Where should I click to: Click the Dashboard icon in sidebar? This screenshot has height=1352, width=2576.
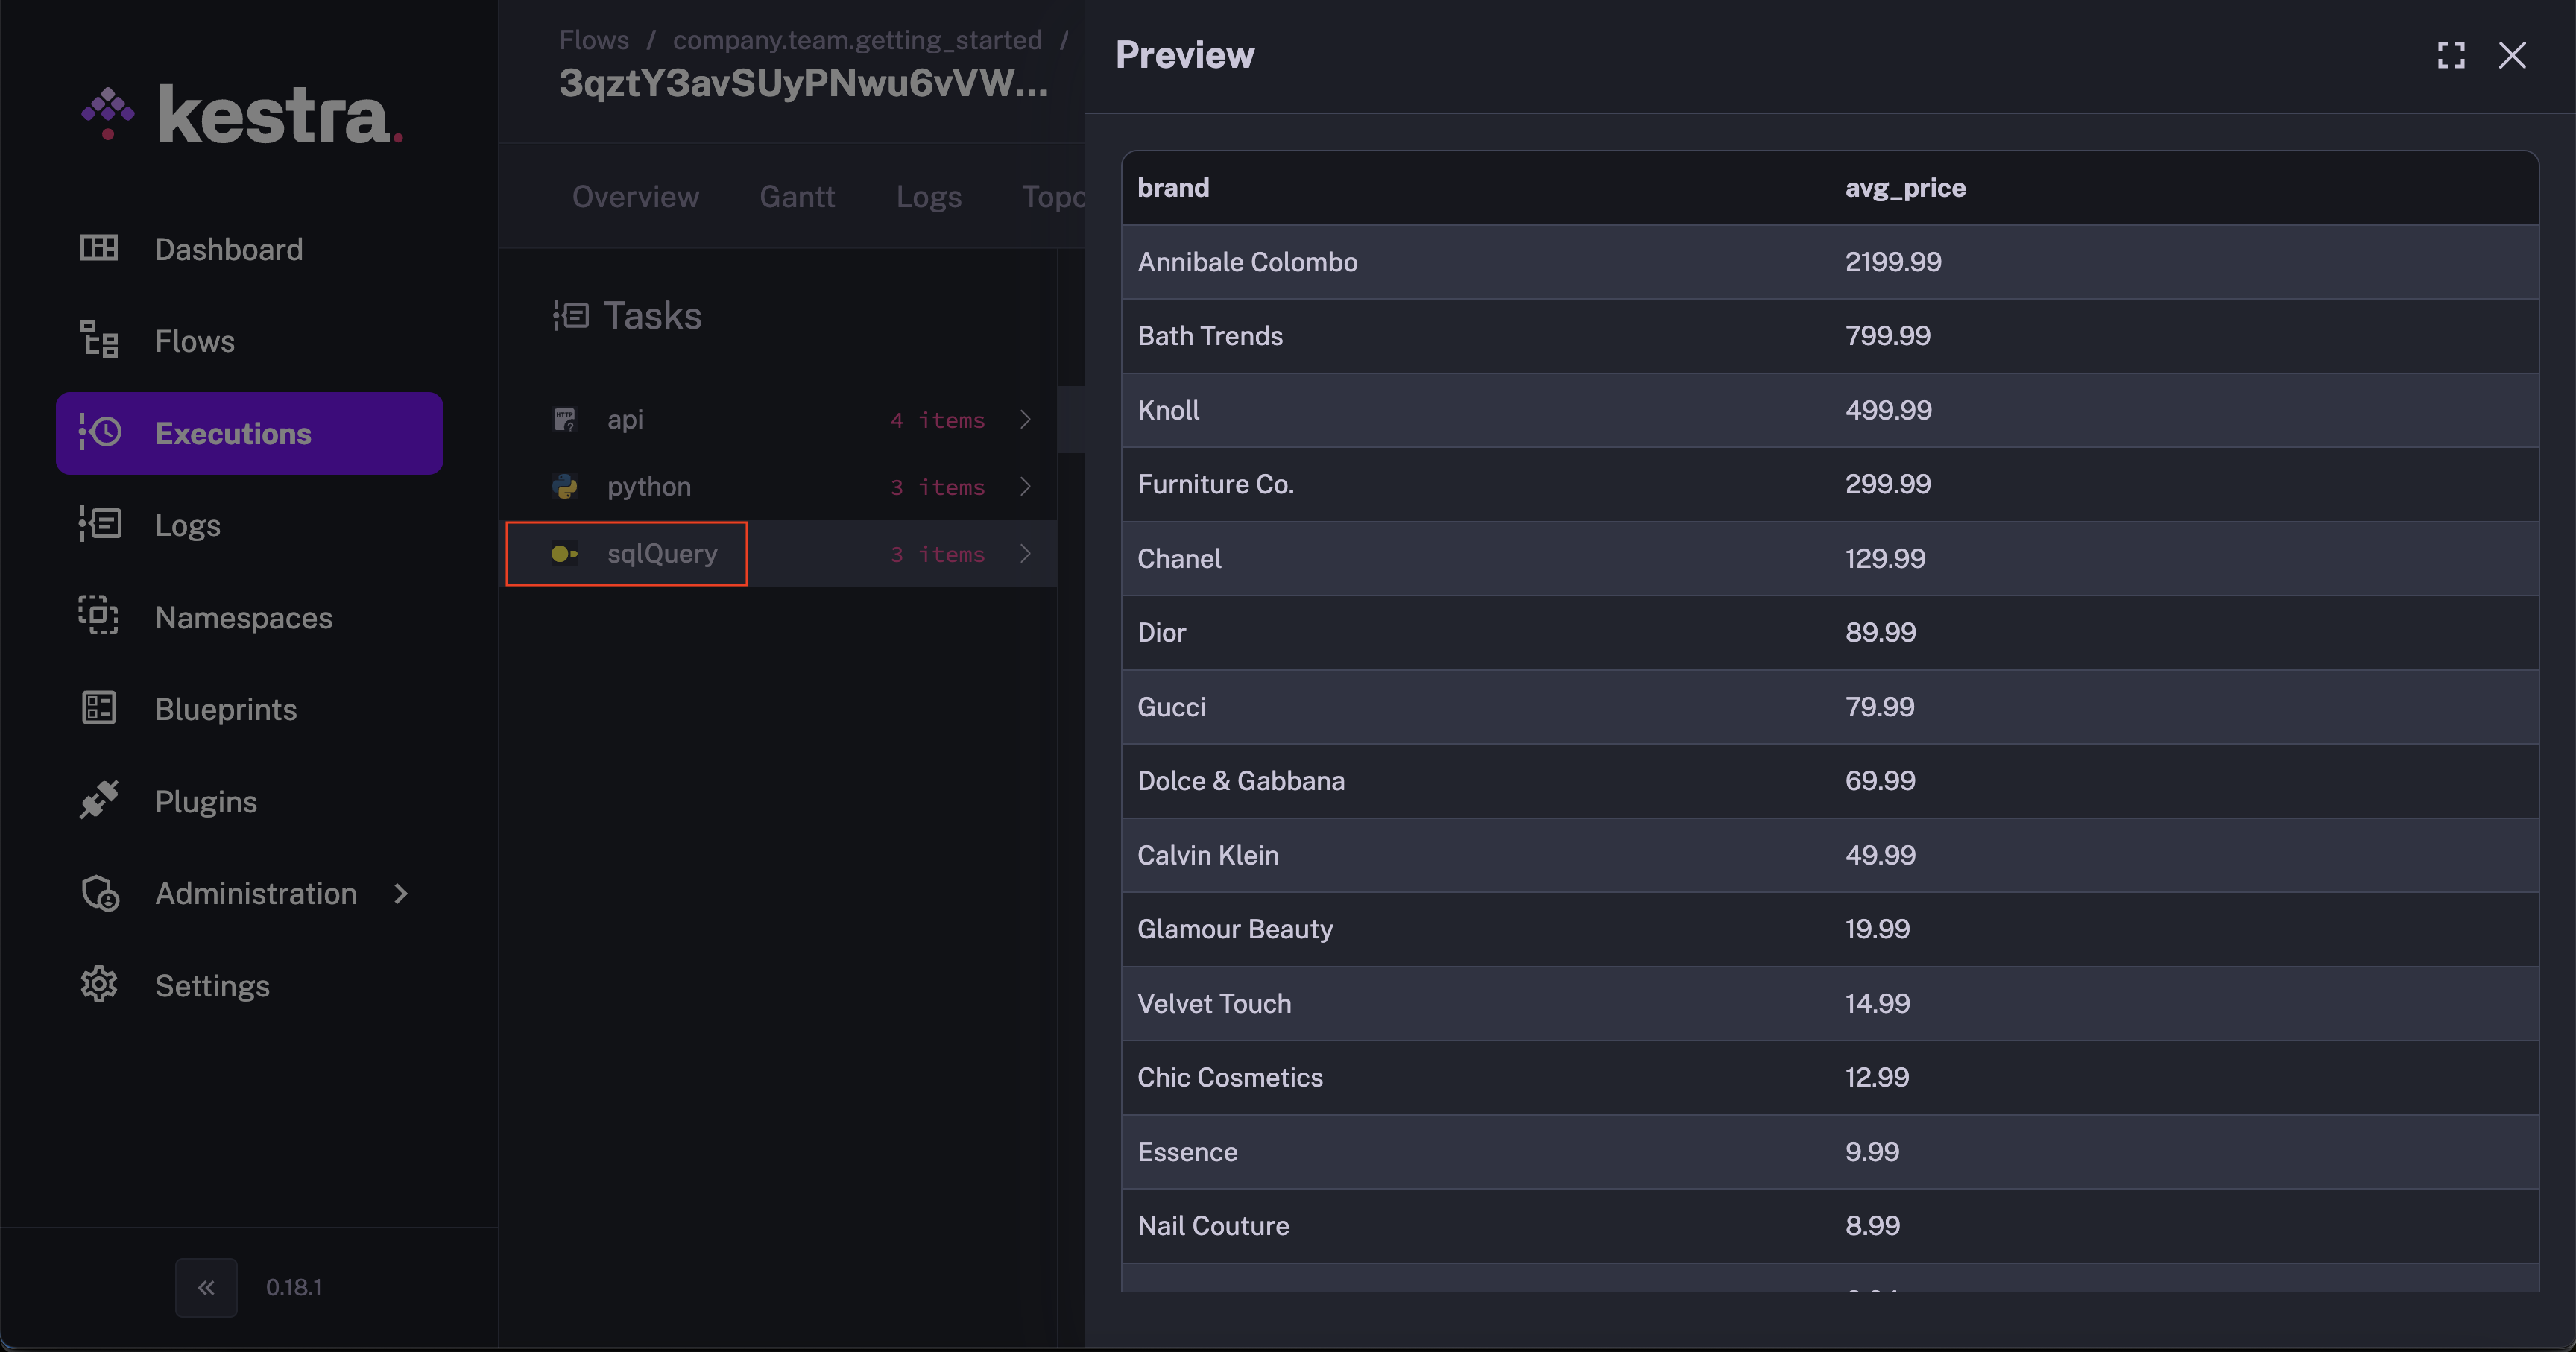[x=99, y=248]
